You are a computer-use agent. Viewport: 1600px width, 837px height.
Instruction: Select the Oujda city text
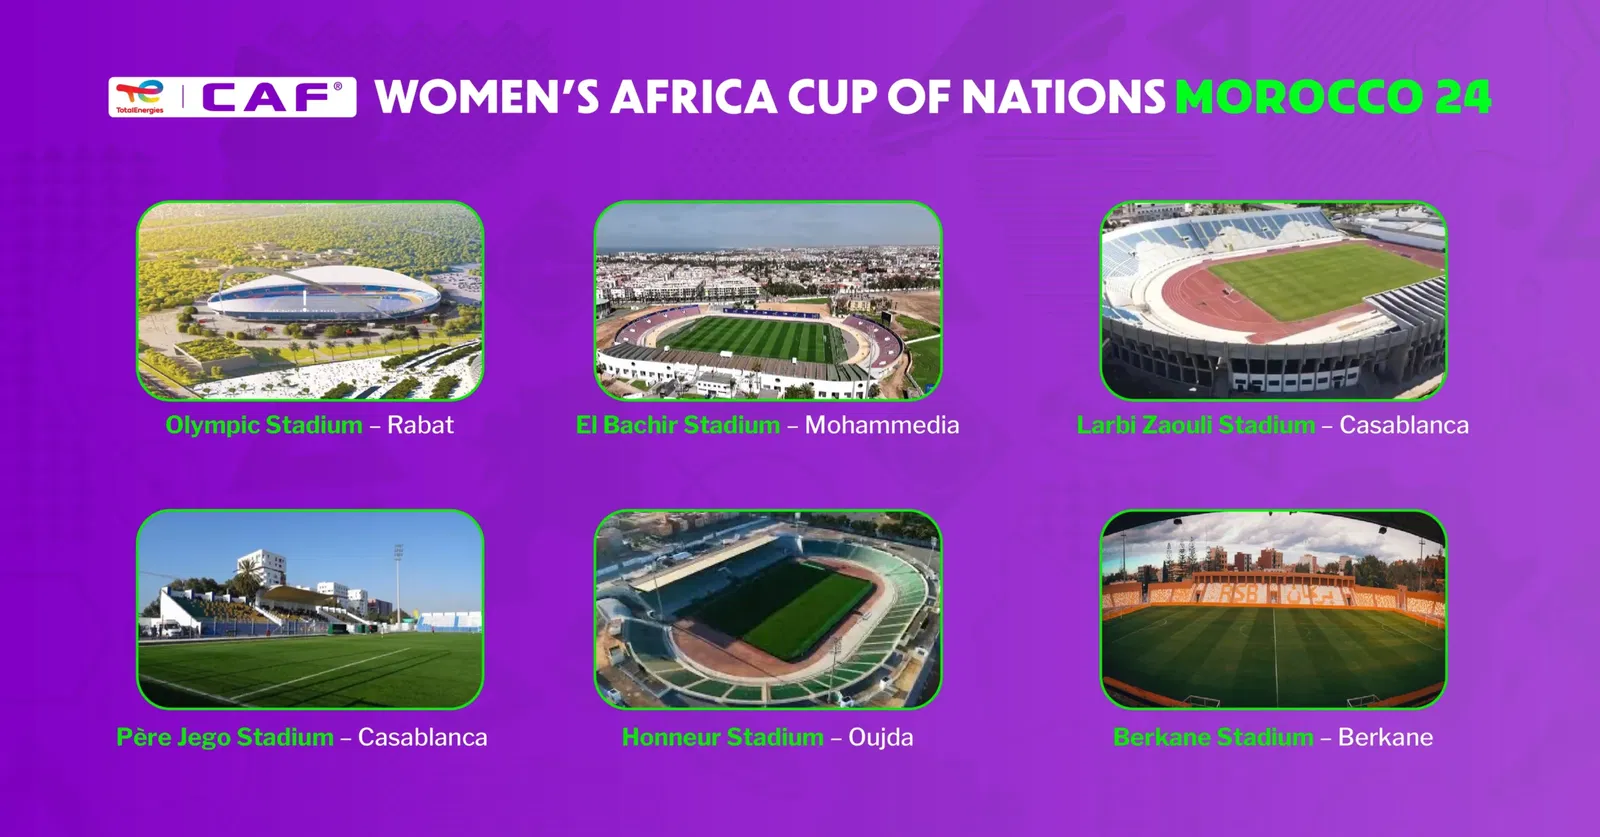coord(881,738)
